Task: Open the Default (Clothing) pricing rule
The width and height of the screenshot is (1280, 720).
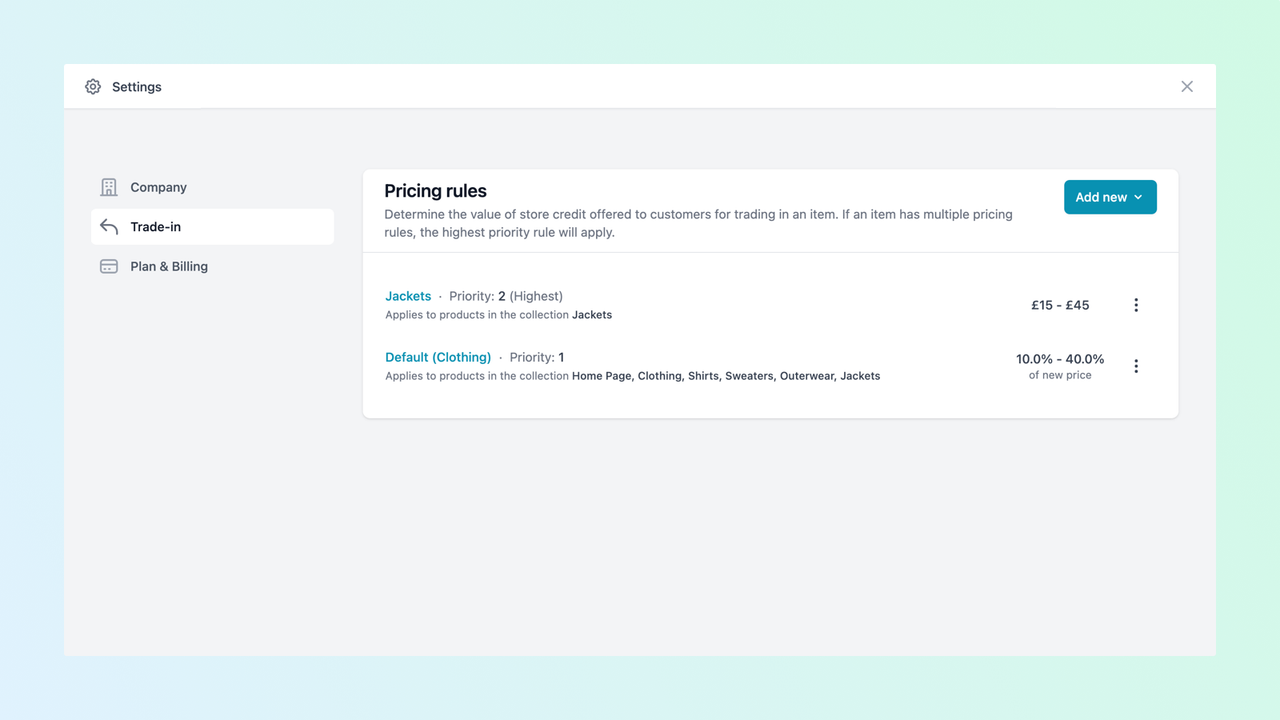Action: (x=438, y=357)
